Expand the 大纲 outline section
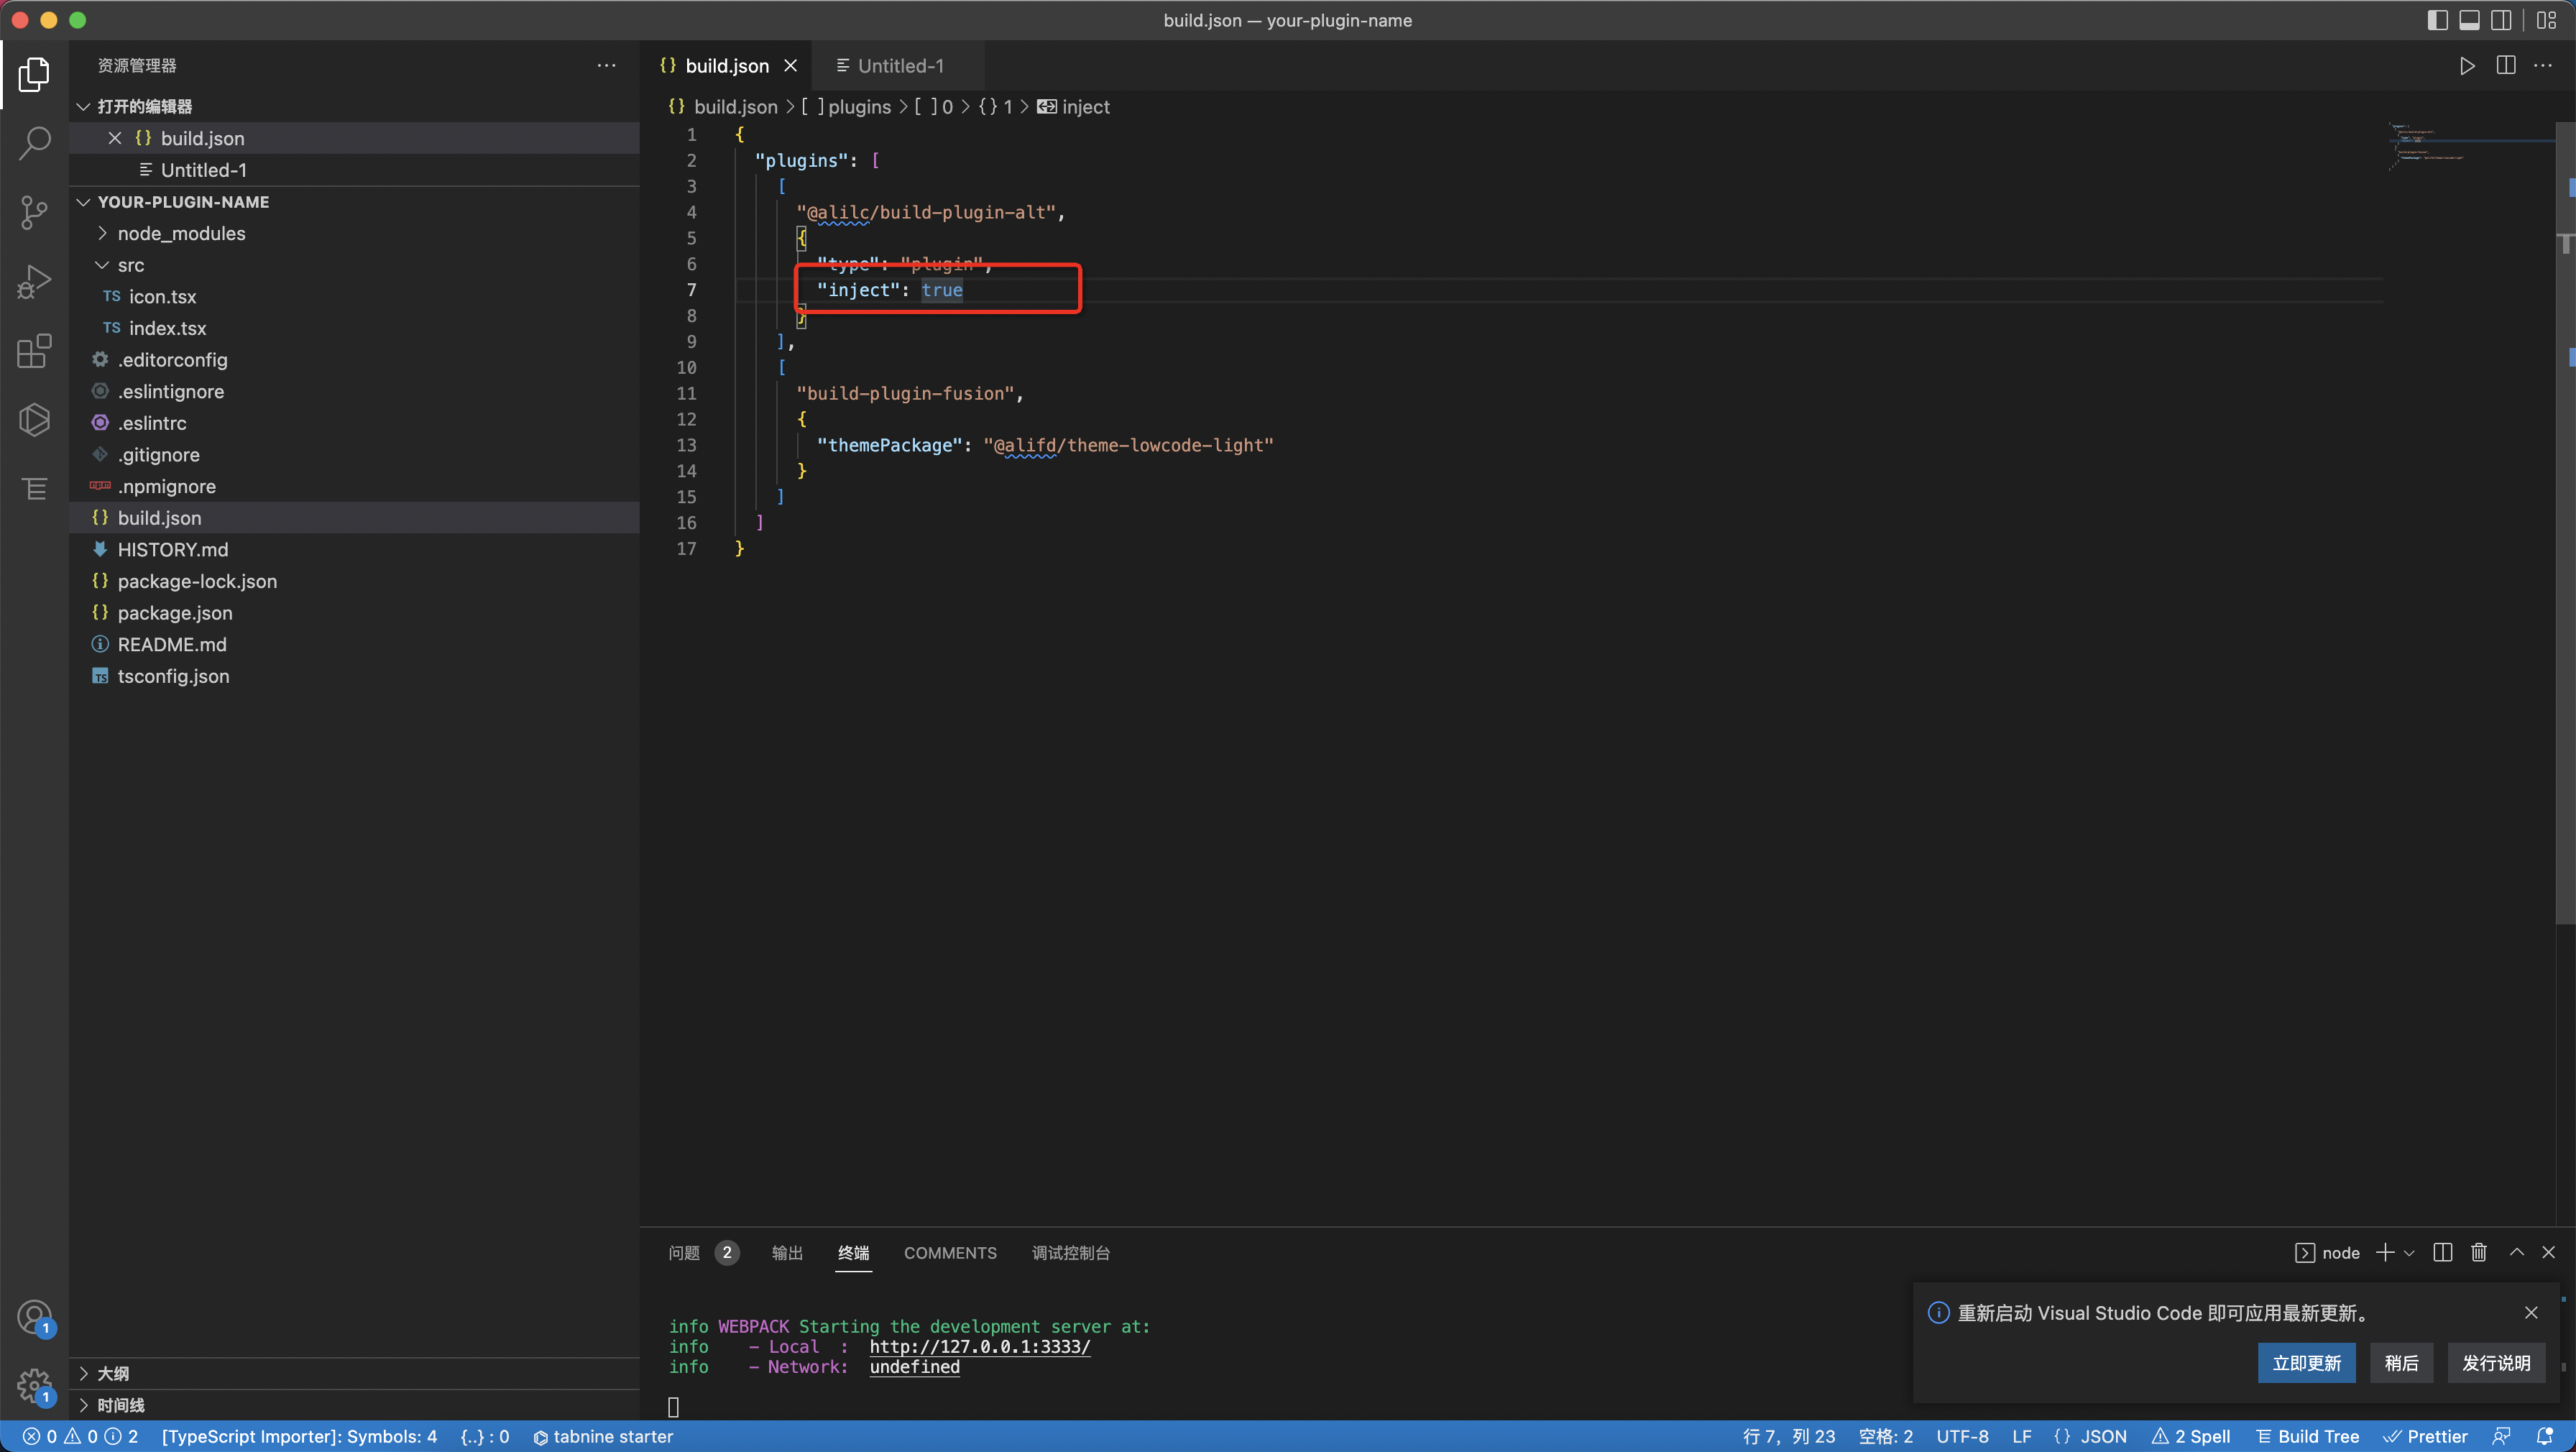The width and height of the screenshot is (2576, 1452). click(x=113, y=1373)
